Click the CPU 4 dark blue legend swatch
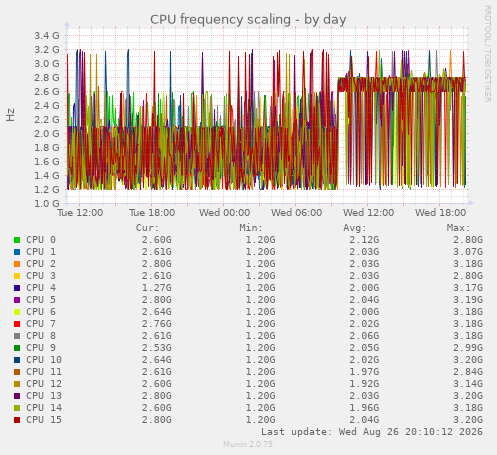This screenshot has height=455, width=497. click(17, 288)
